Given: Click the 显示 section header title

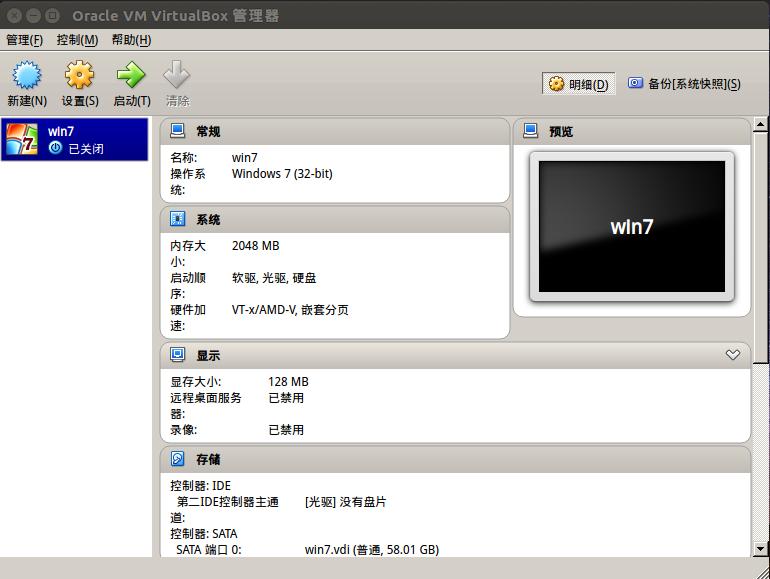Looking at the screenshot, I should pyautogui.click(x=208, y=356).
